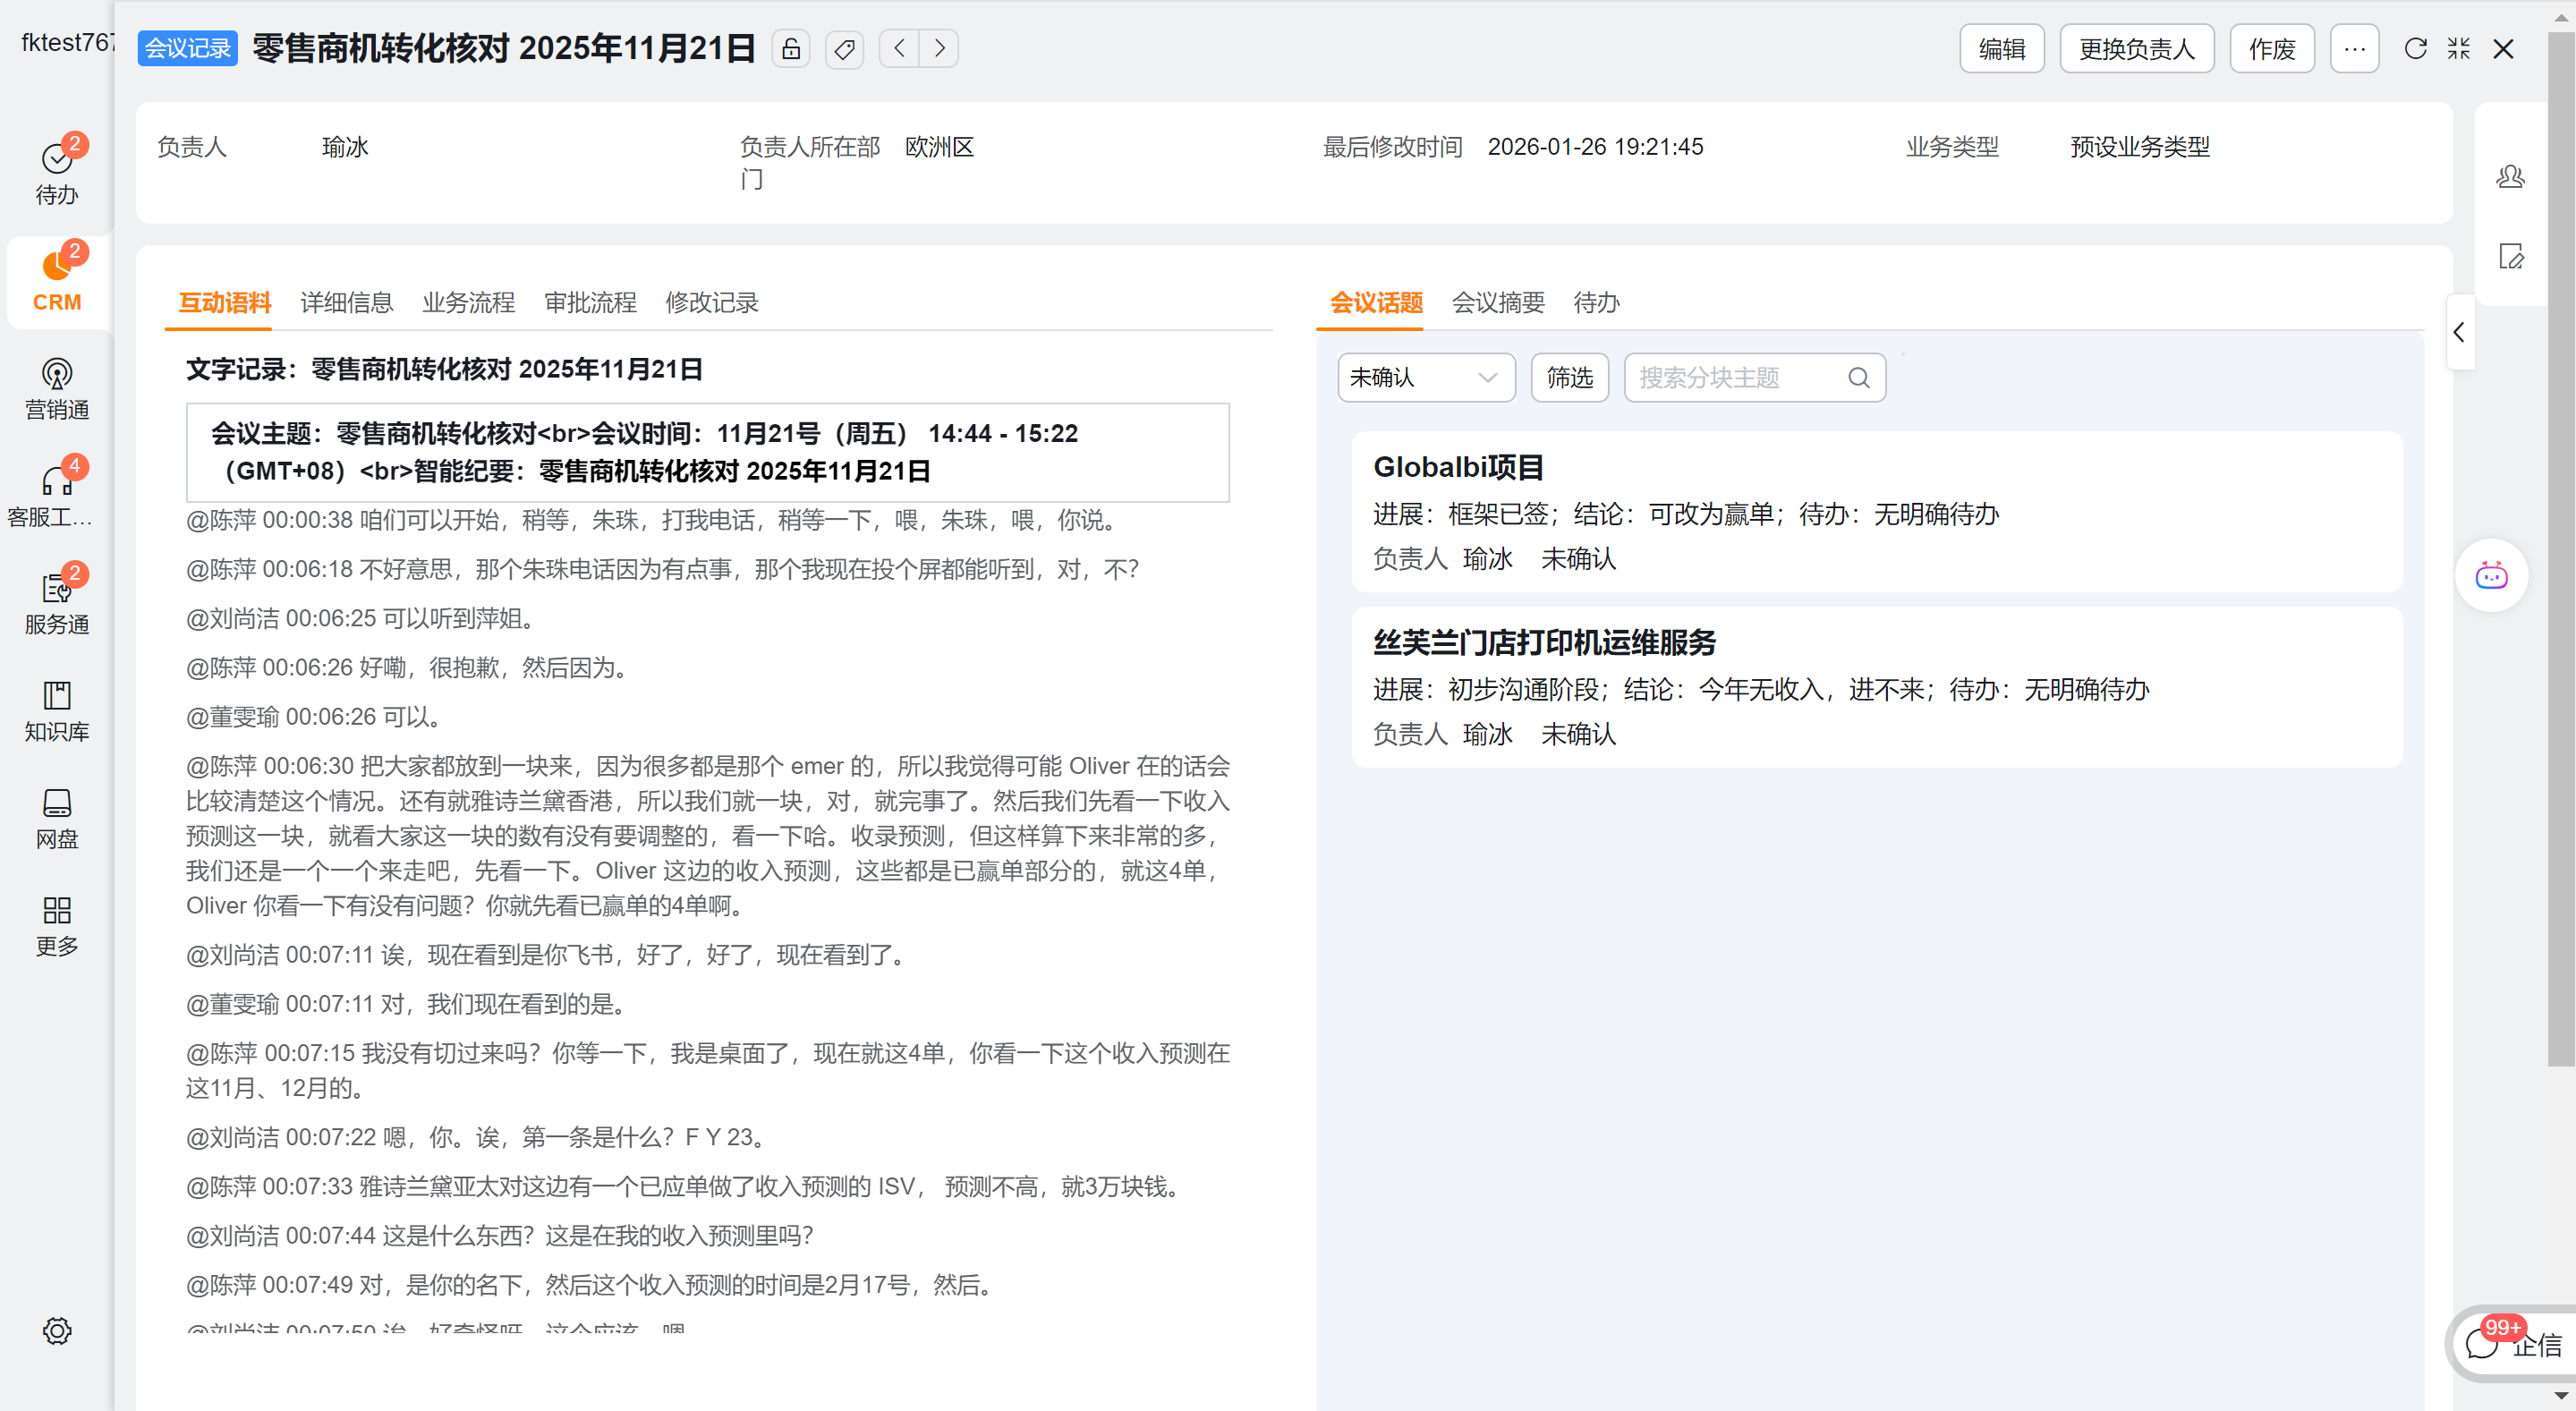Viewport: 2576px width, 1411px height.
Task: Go to the previous record with left arrow
Action: pos(899,48)
